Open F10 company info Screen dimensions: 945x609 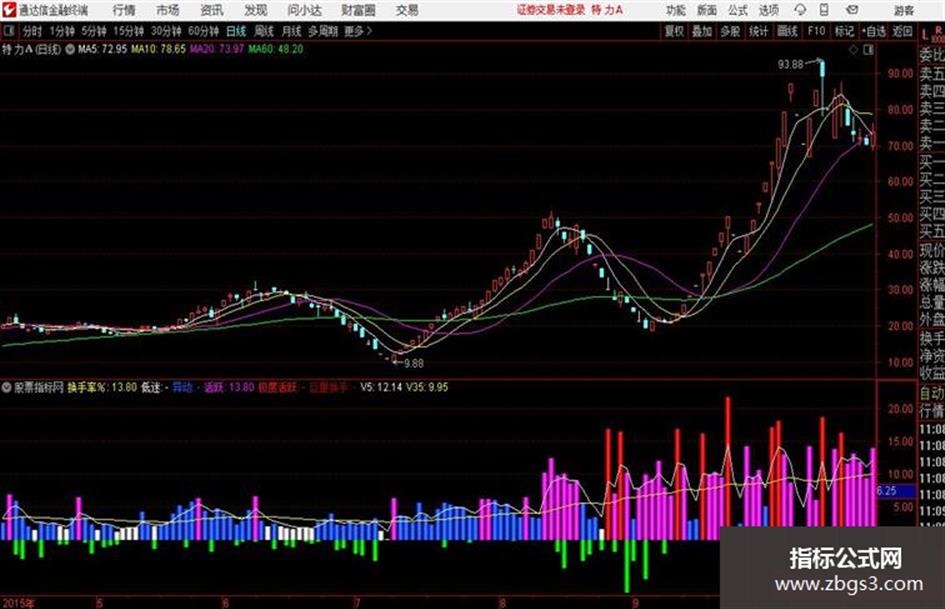point(816,31)
